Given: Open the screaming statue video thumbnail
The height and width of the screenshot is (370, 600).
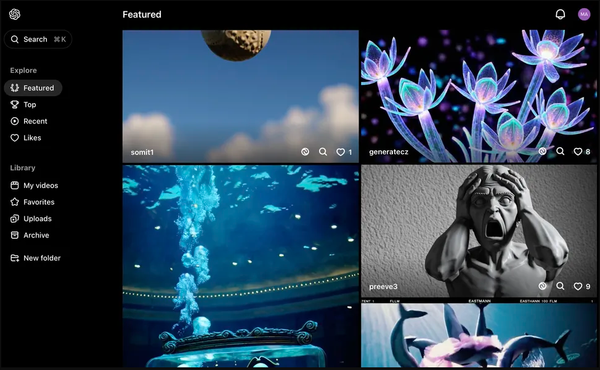Looking at the screenshot, I should [479, 231].
